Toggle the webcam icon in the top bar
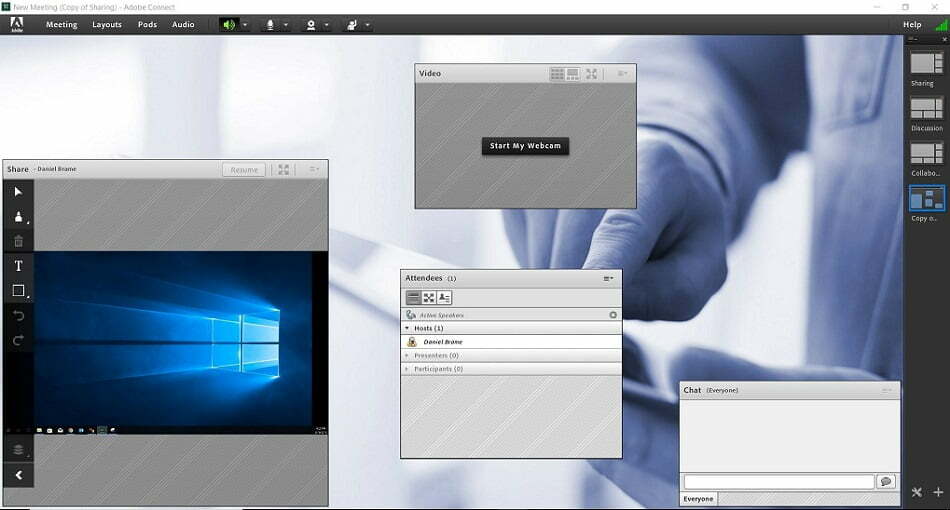950x510 pixels. 311,25
